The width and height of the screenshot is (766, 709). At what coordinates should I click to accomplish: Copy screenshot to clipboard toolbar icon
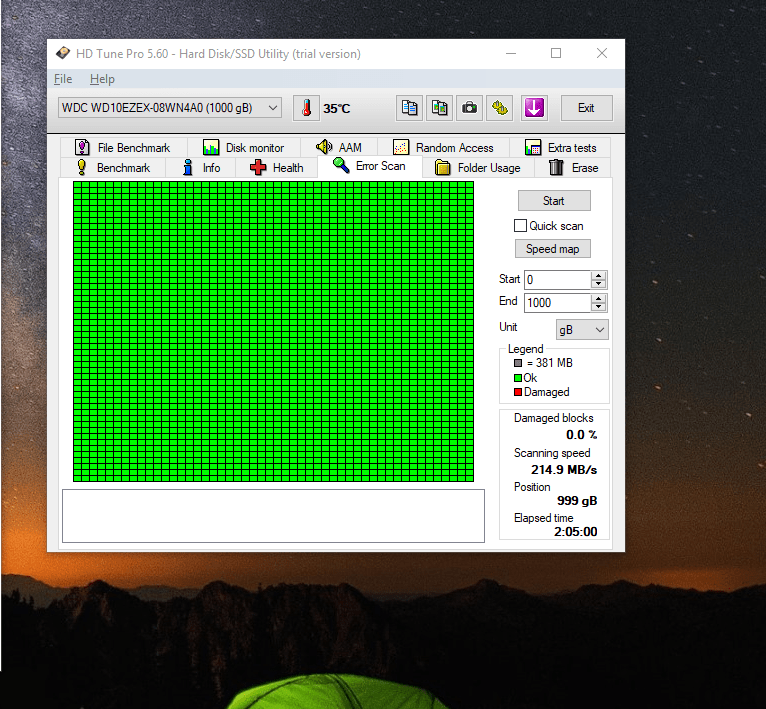click(439, 108)
